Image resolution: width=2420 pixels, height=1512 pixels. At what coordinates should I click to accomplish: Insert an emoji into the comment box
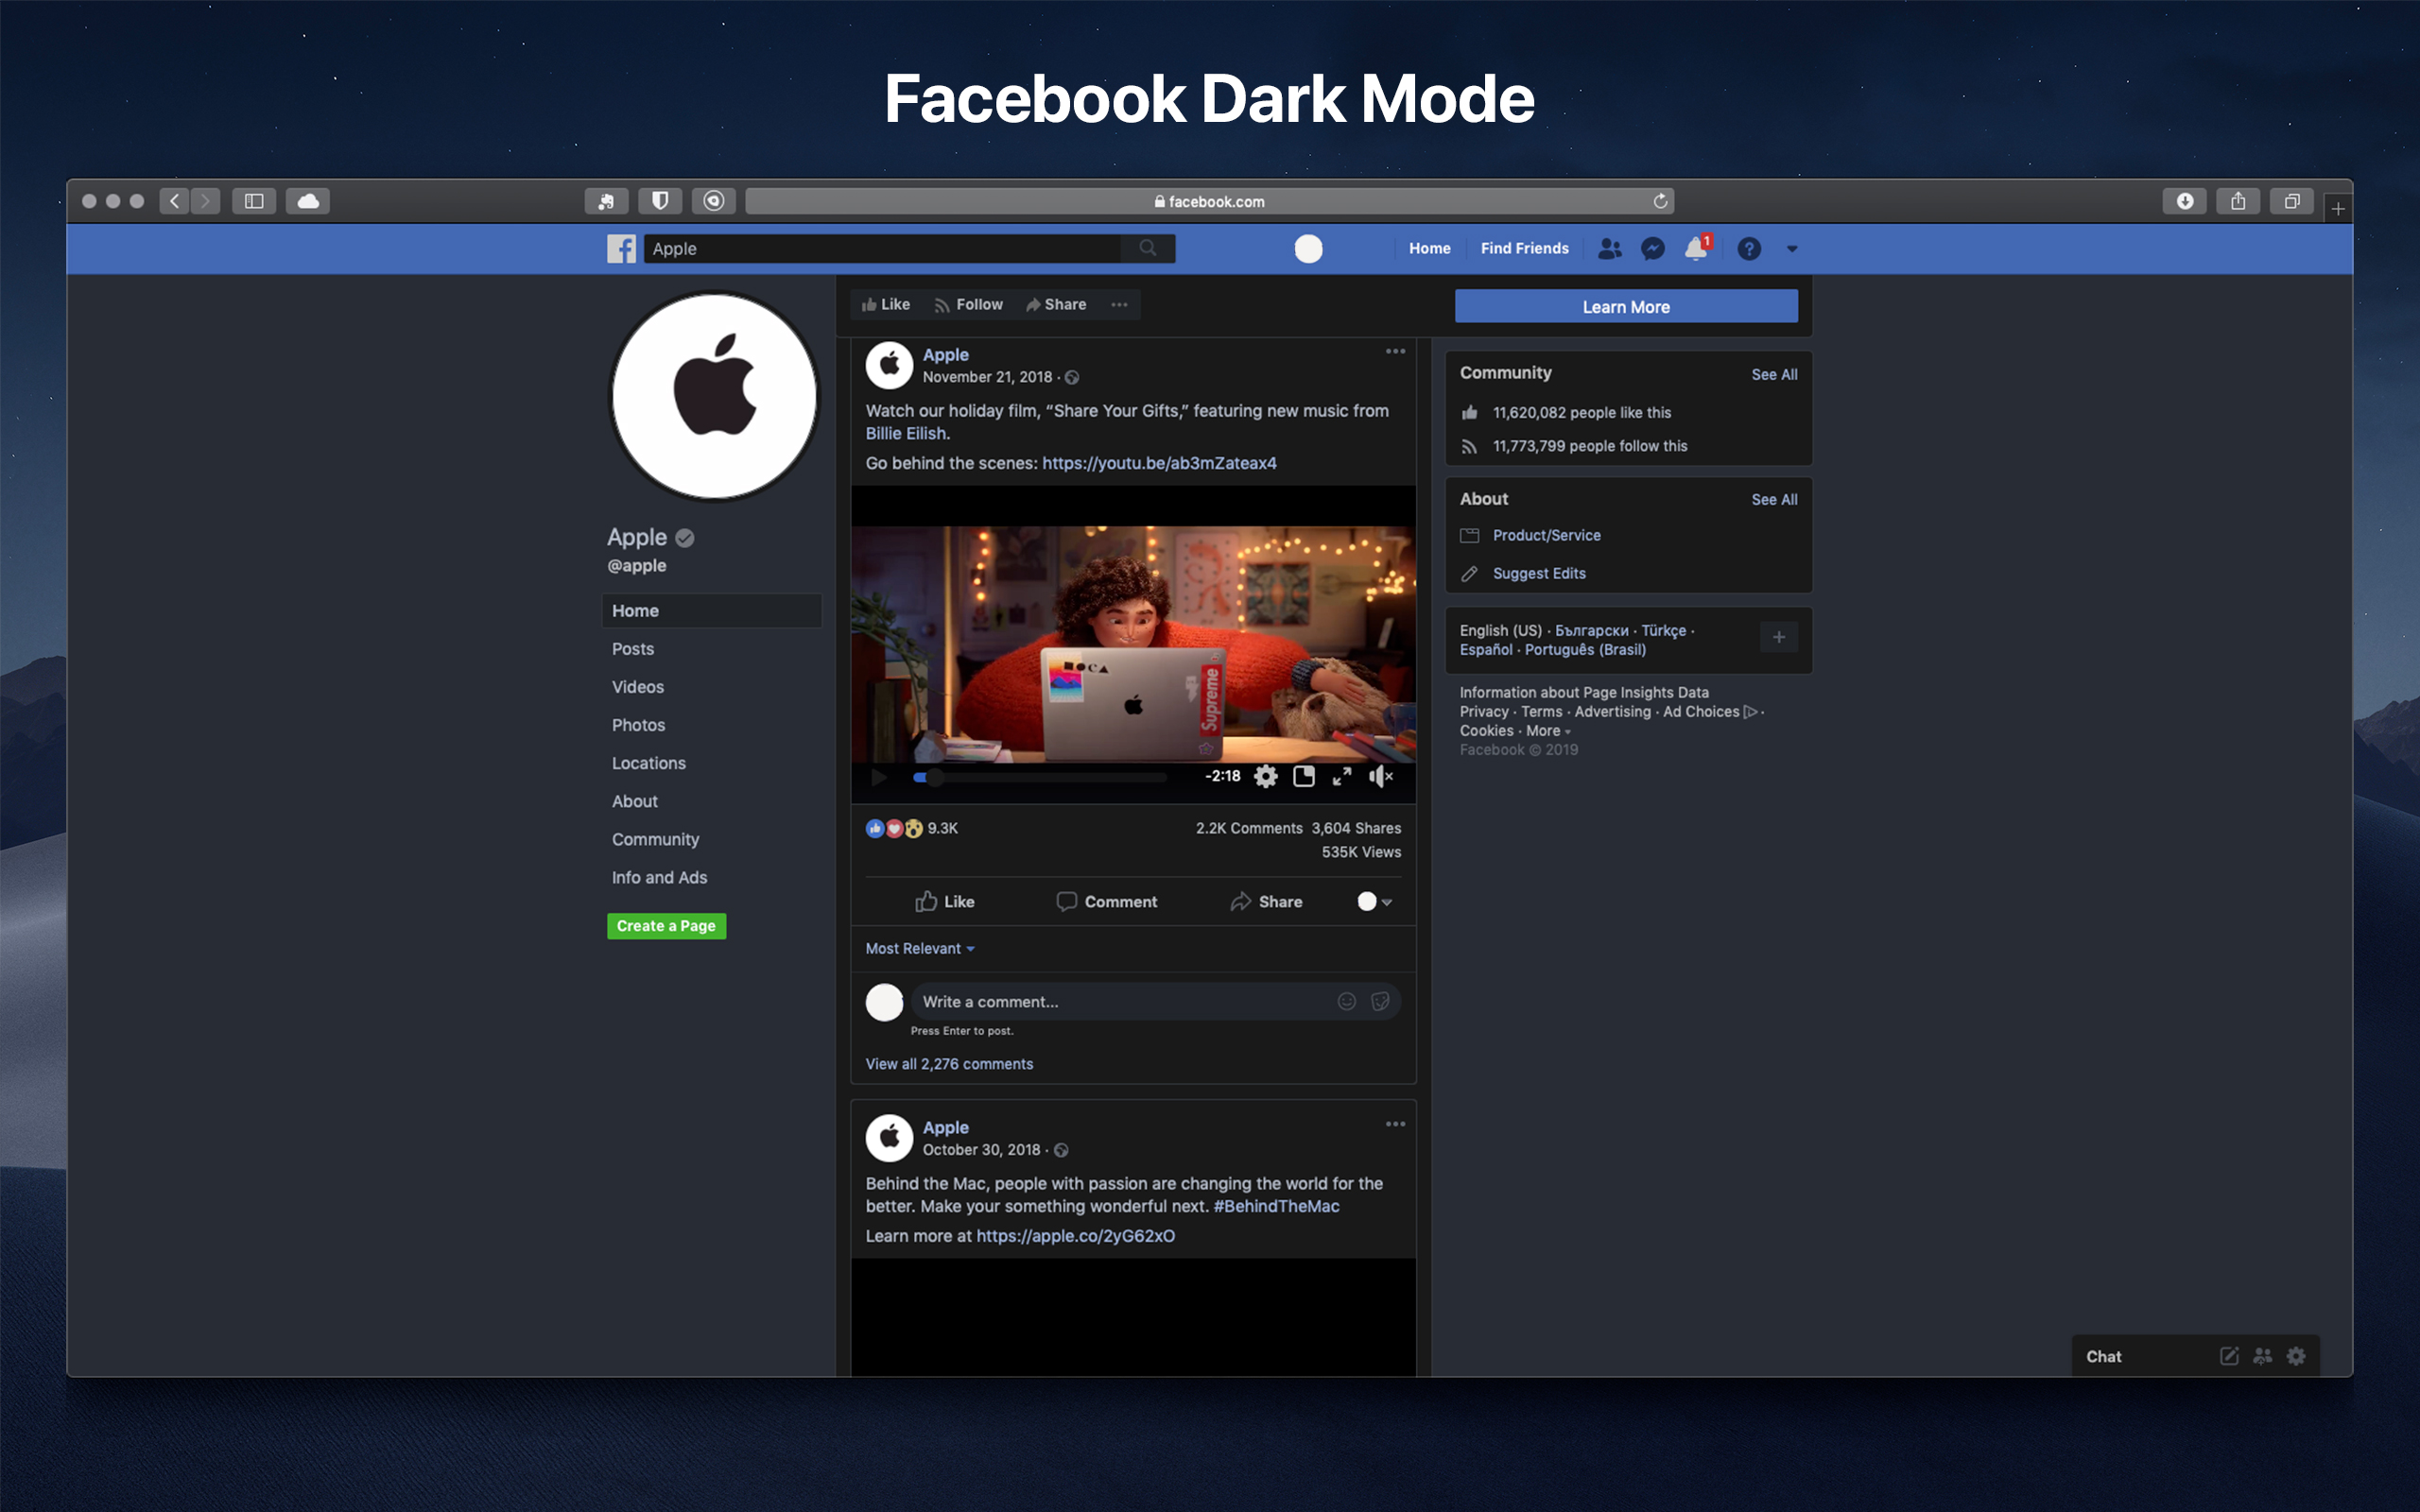tap(1347, 1001)
